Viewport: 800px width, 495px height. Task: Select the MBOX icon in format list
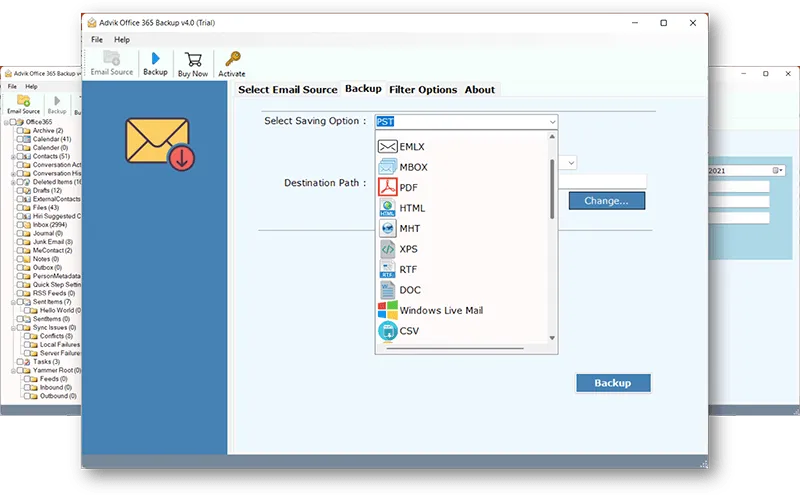click(x=387, y=167)
